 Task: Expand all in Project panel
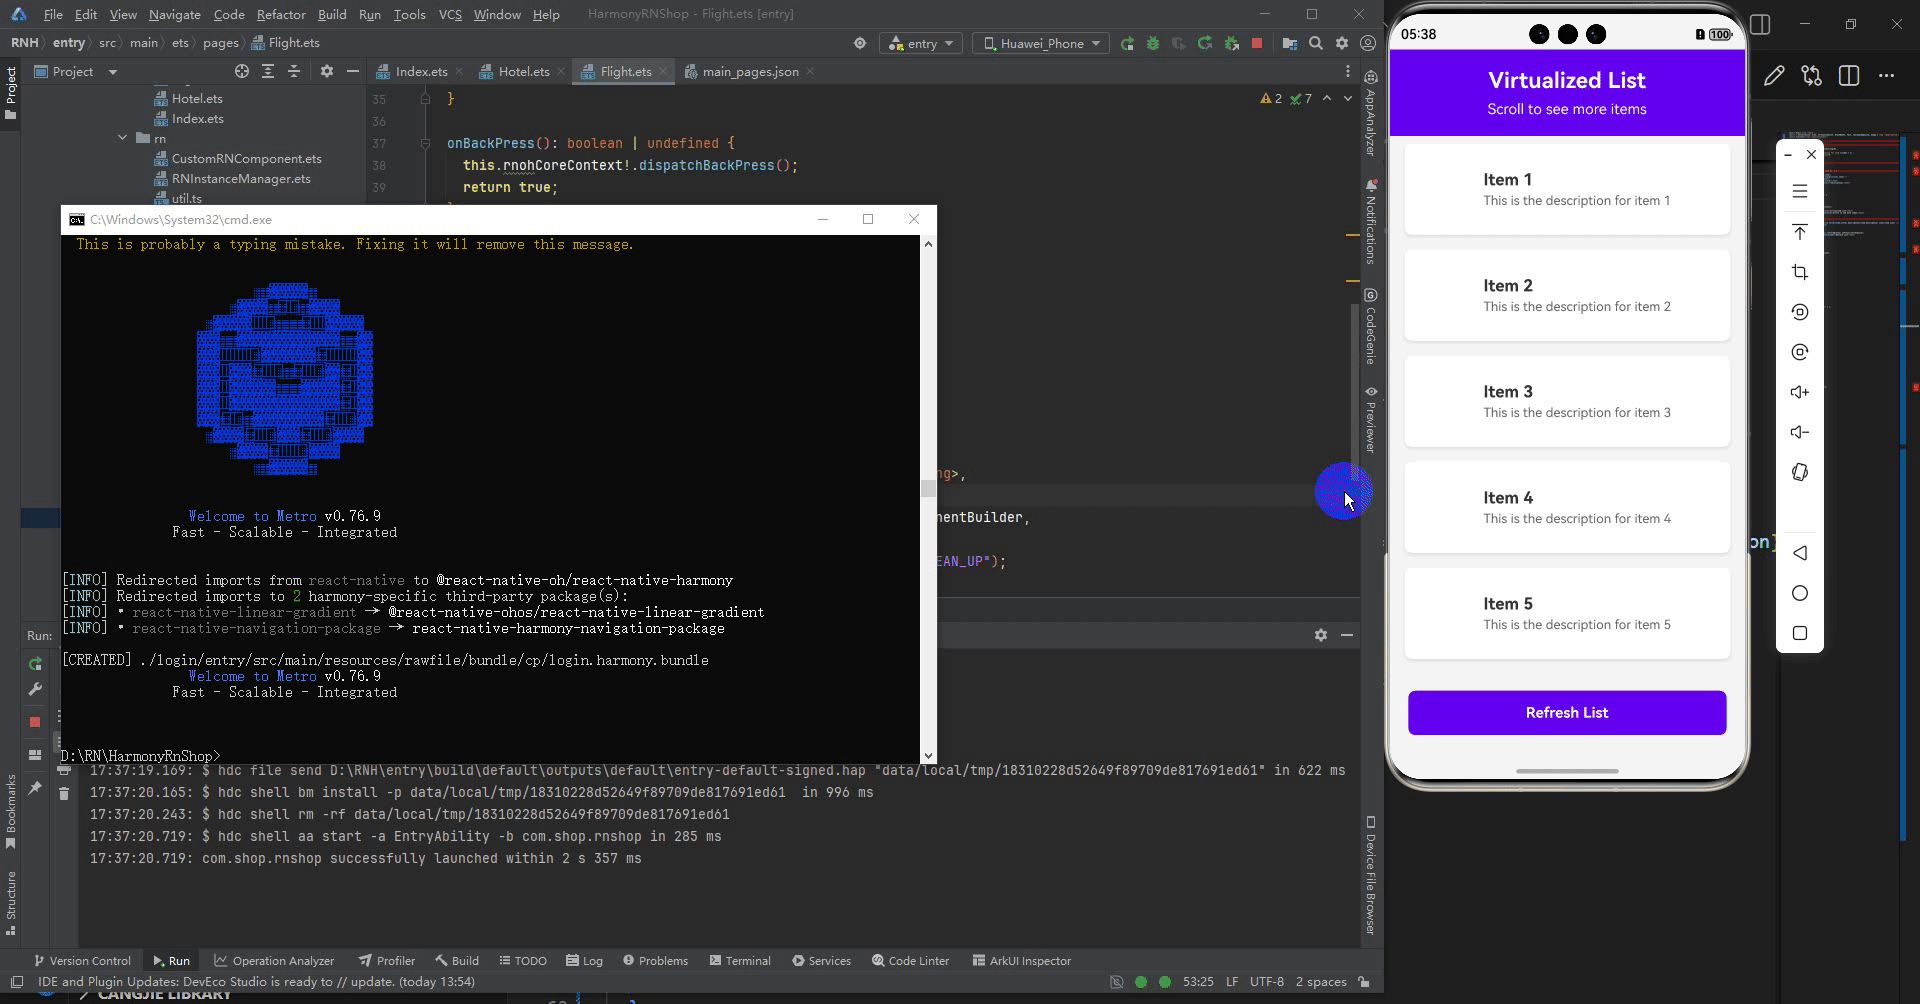268,71
